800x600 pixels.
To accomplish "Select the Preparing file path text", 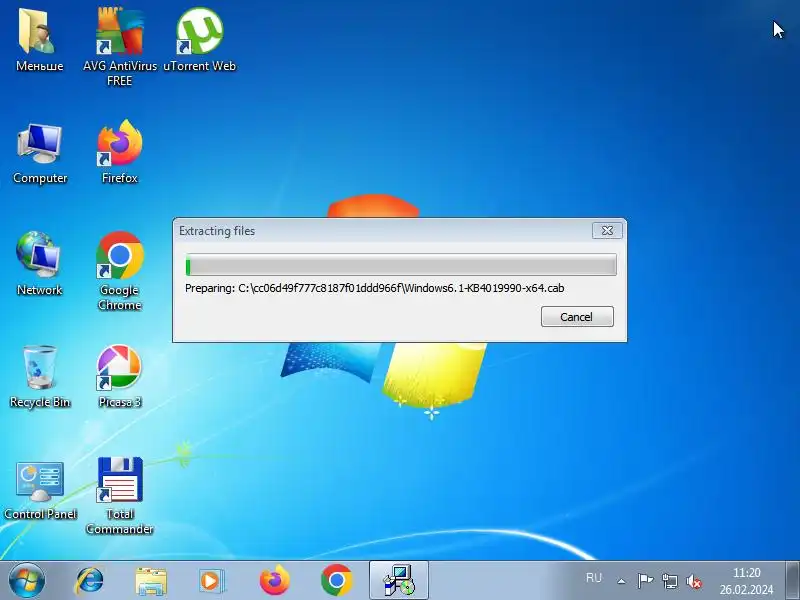I will click(374, 288).
